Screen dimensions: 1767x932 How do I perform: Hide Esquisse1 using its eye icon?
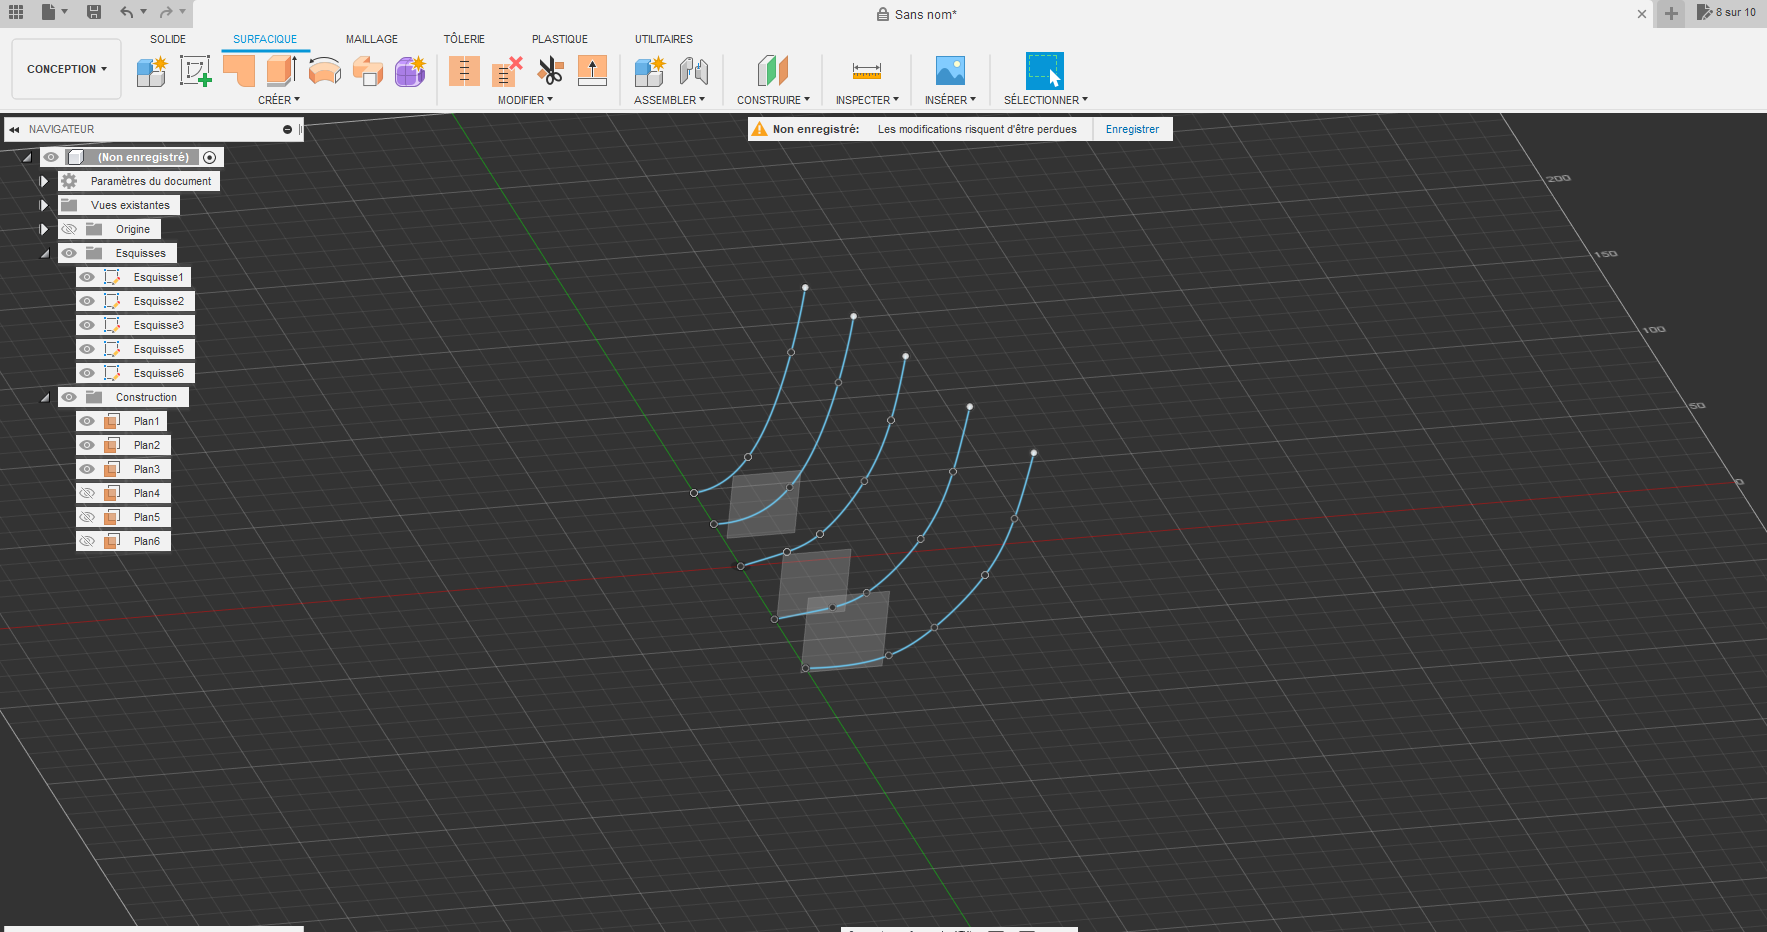tap(88, 277)
